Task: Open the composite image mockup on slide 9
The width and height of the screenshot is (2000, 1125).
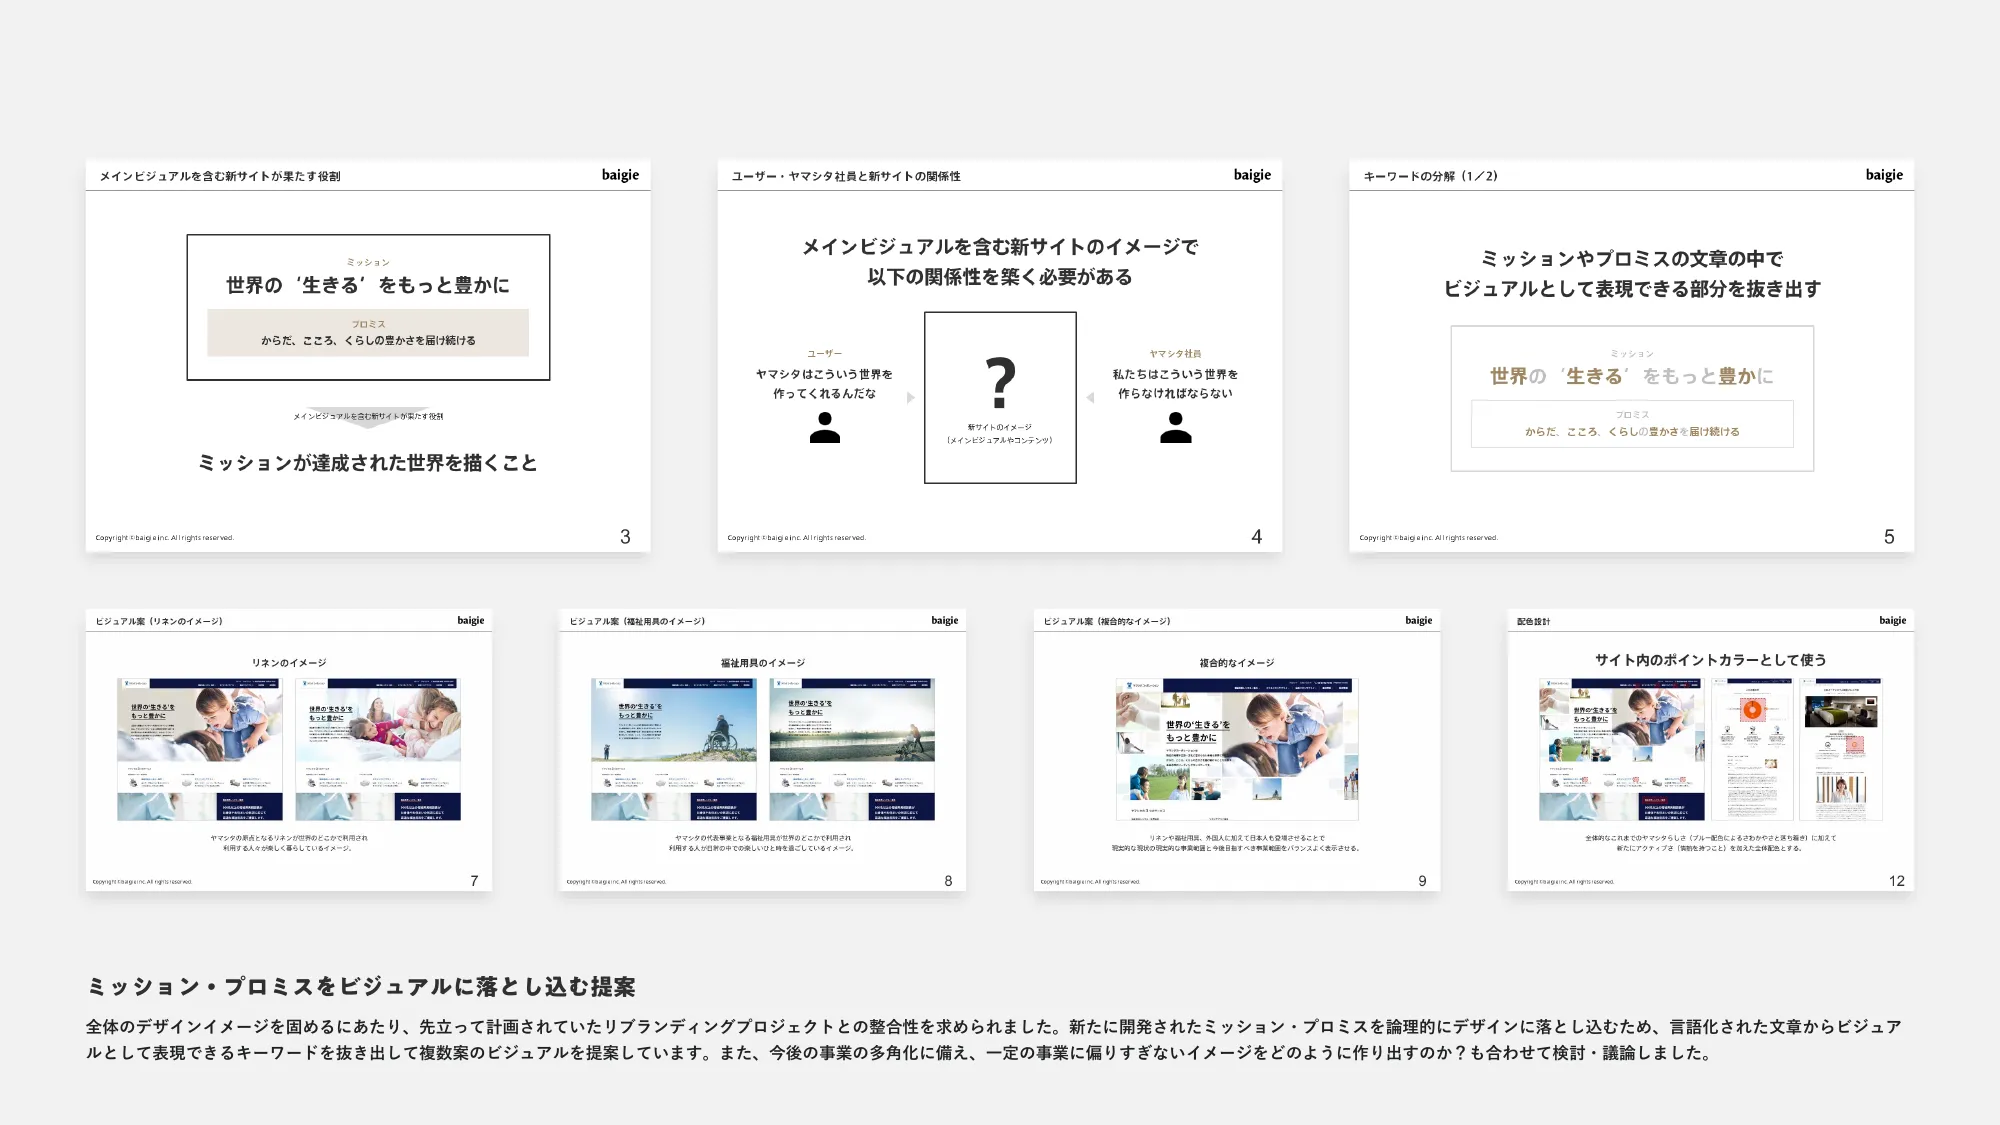Action: pos(1237,749)
